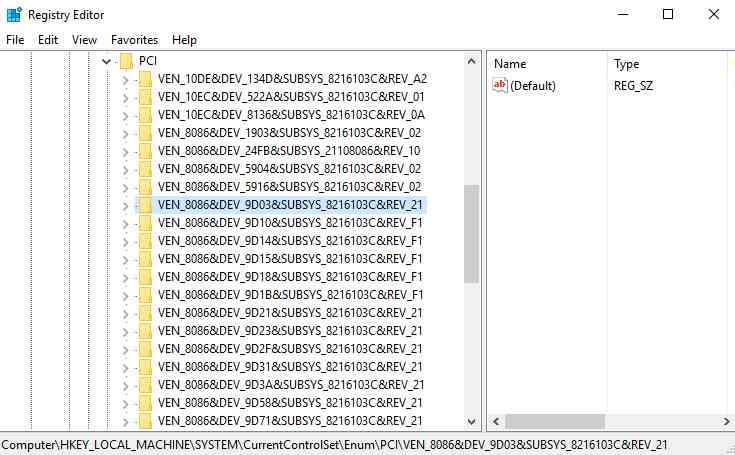Click the tree pane vertical scrollbar thumb
Image resolution: width=735 pixels, height=455 pixels.
tap(472, 234)
